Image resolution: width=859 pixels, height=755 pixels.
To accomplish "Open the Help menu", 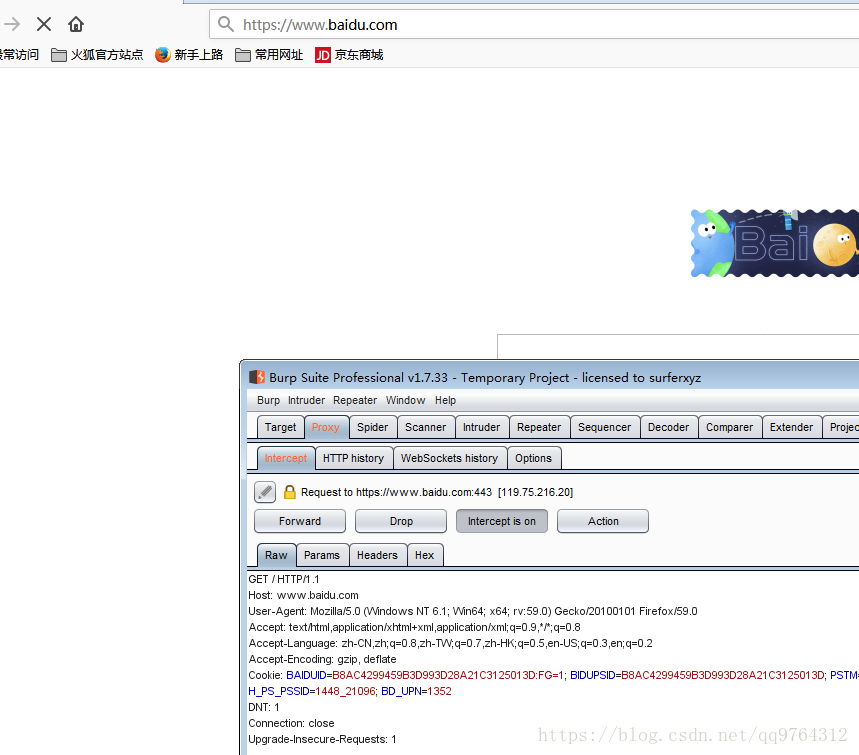I will pos(445,401).
